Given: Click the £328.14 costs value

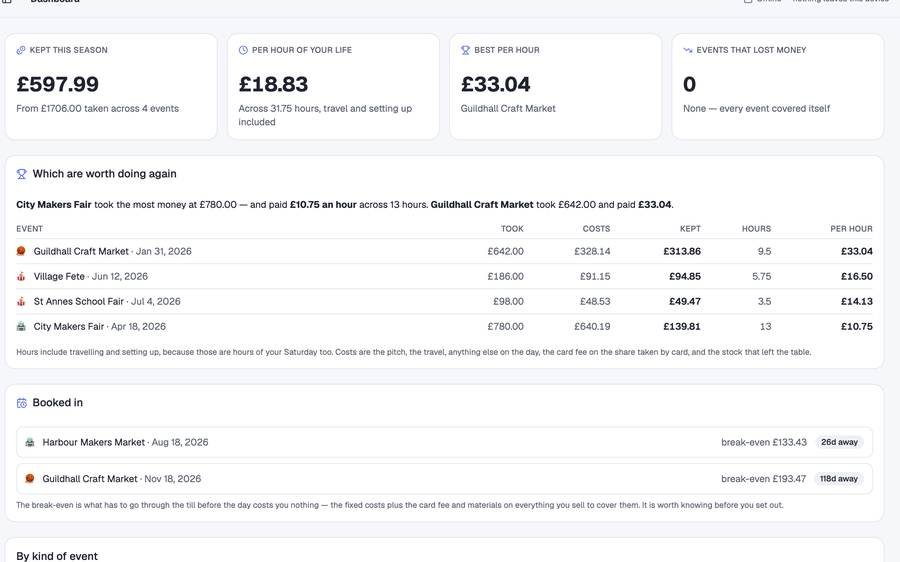Looking at the screenshot, I should coord(592,251).
